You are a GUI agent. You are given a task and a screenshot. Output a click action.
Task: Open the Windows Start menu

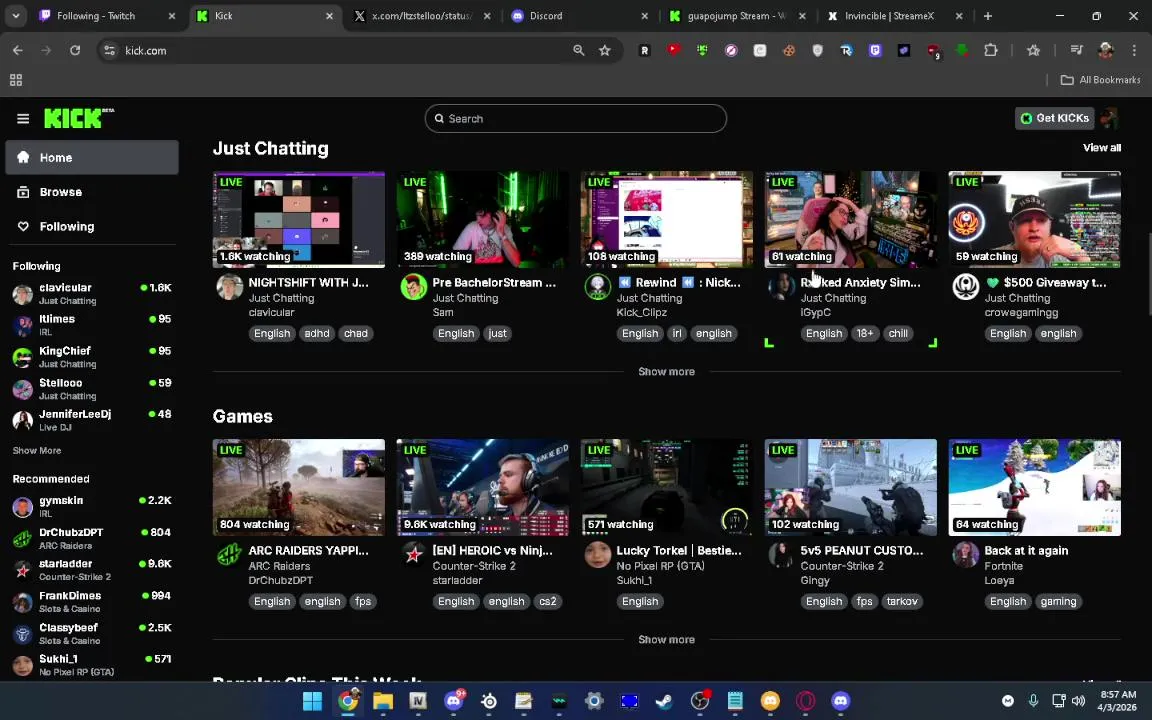click(312, 701)
